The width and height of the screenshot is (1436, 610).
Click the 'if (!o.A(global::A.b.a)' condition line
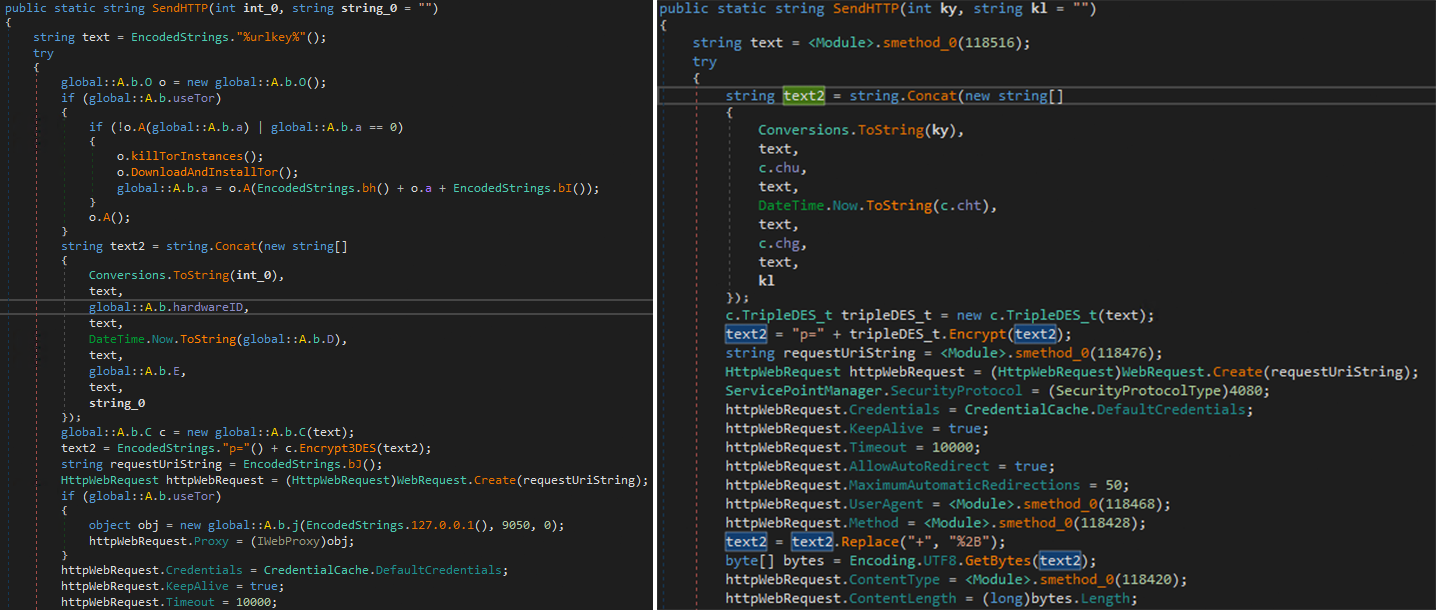tap(246, 127)
